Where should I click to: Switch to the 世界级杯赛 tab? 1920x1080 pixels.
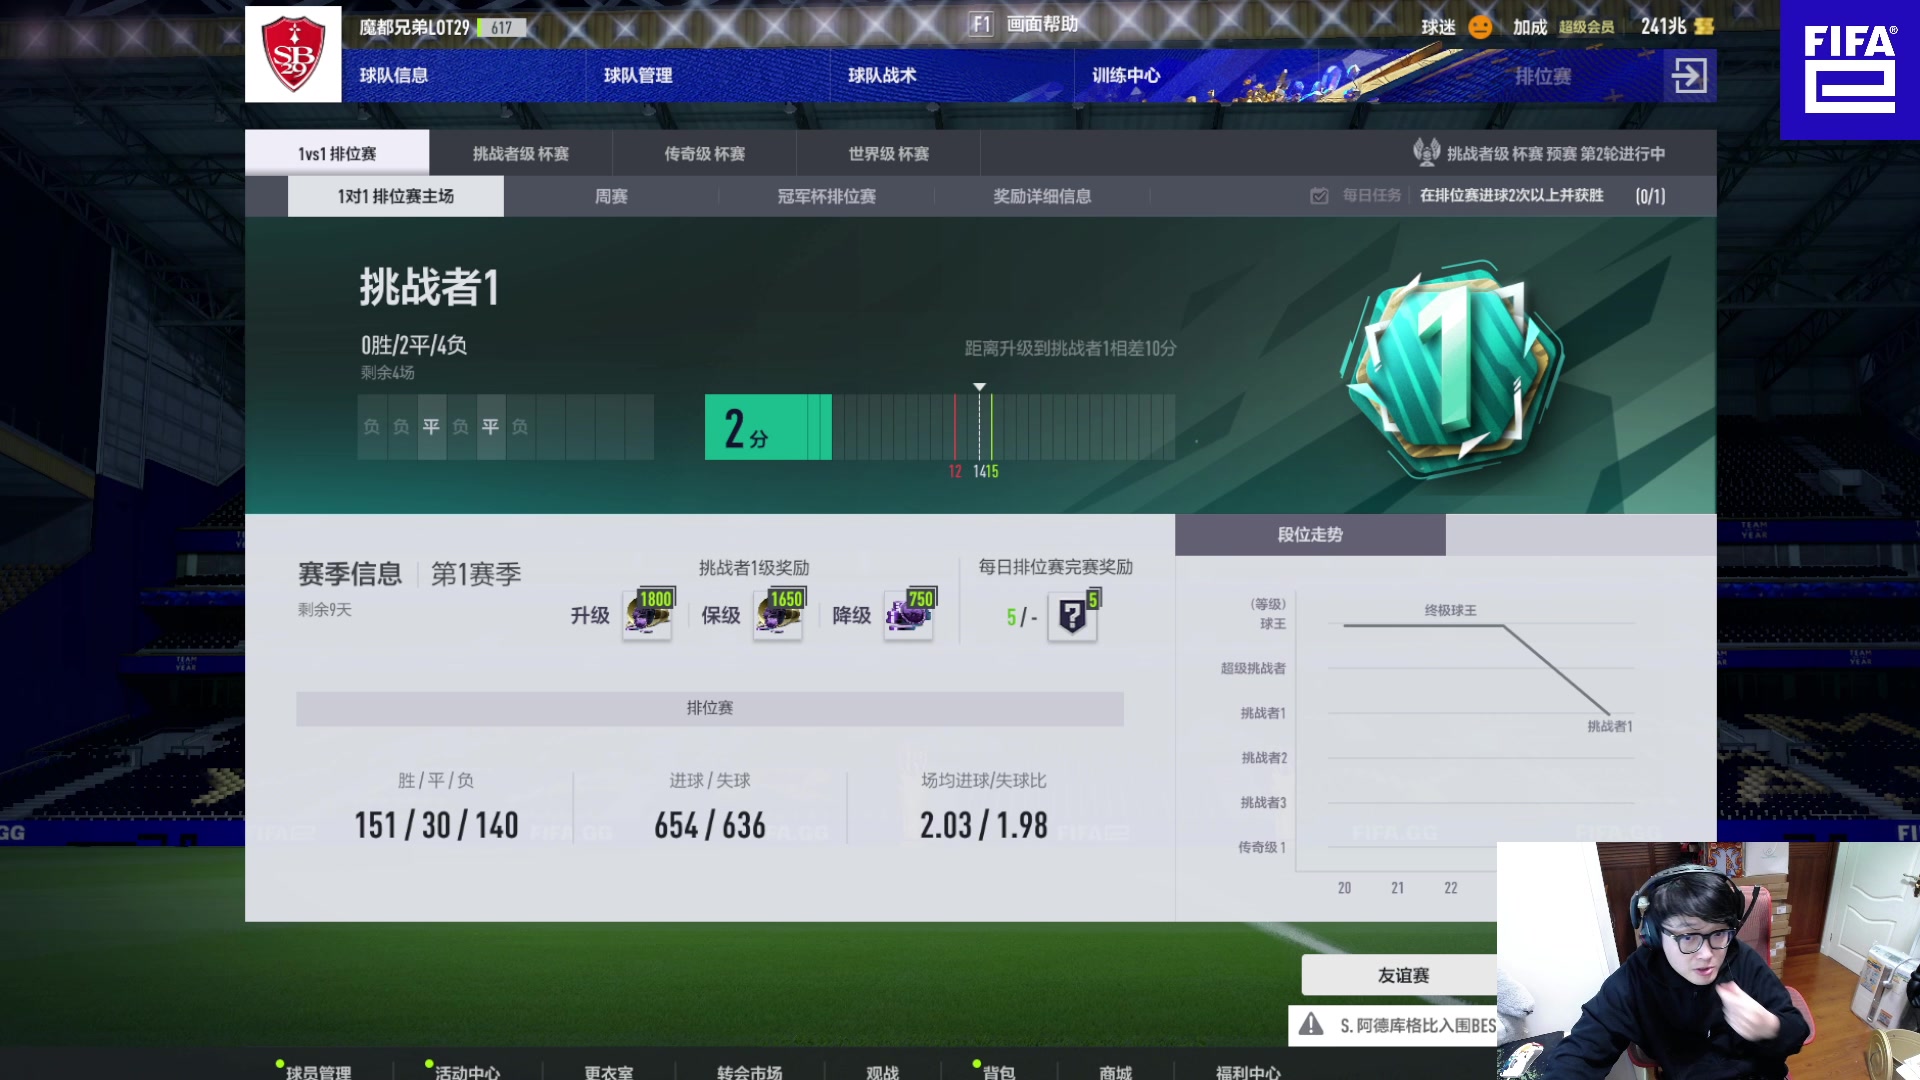(889, 153)
